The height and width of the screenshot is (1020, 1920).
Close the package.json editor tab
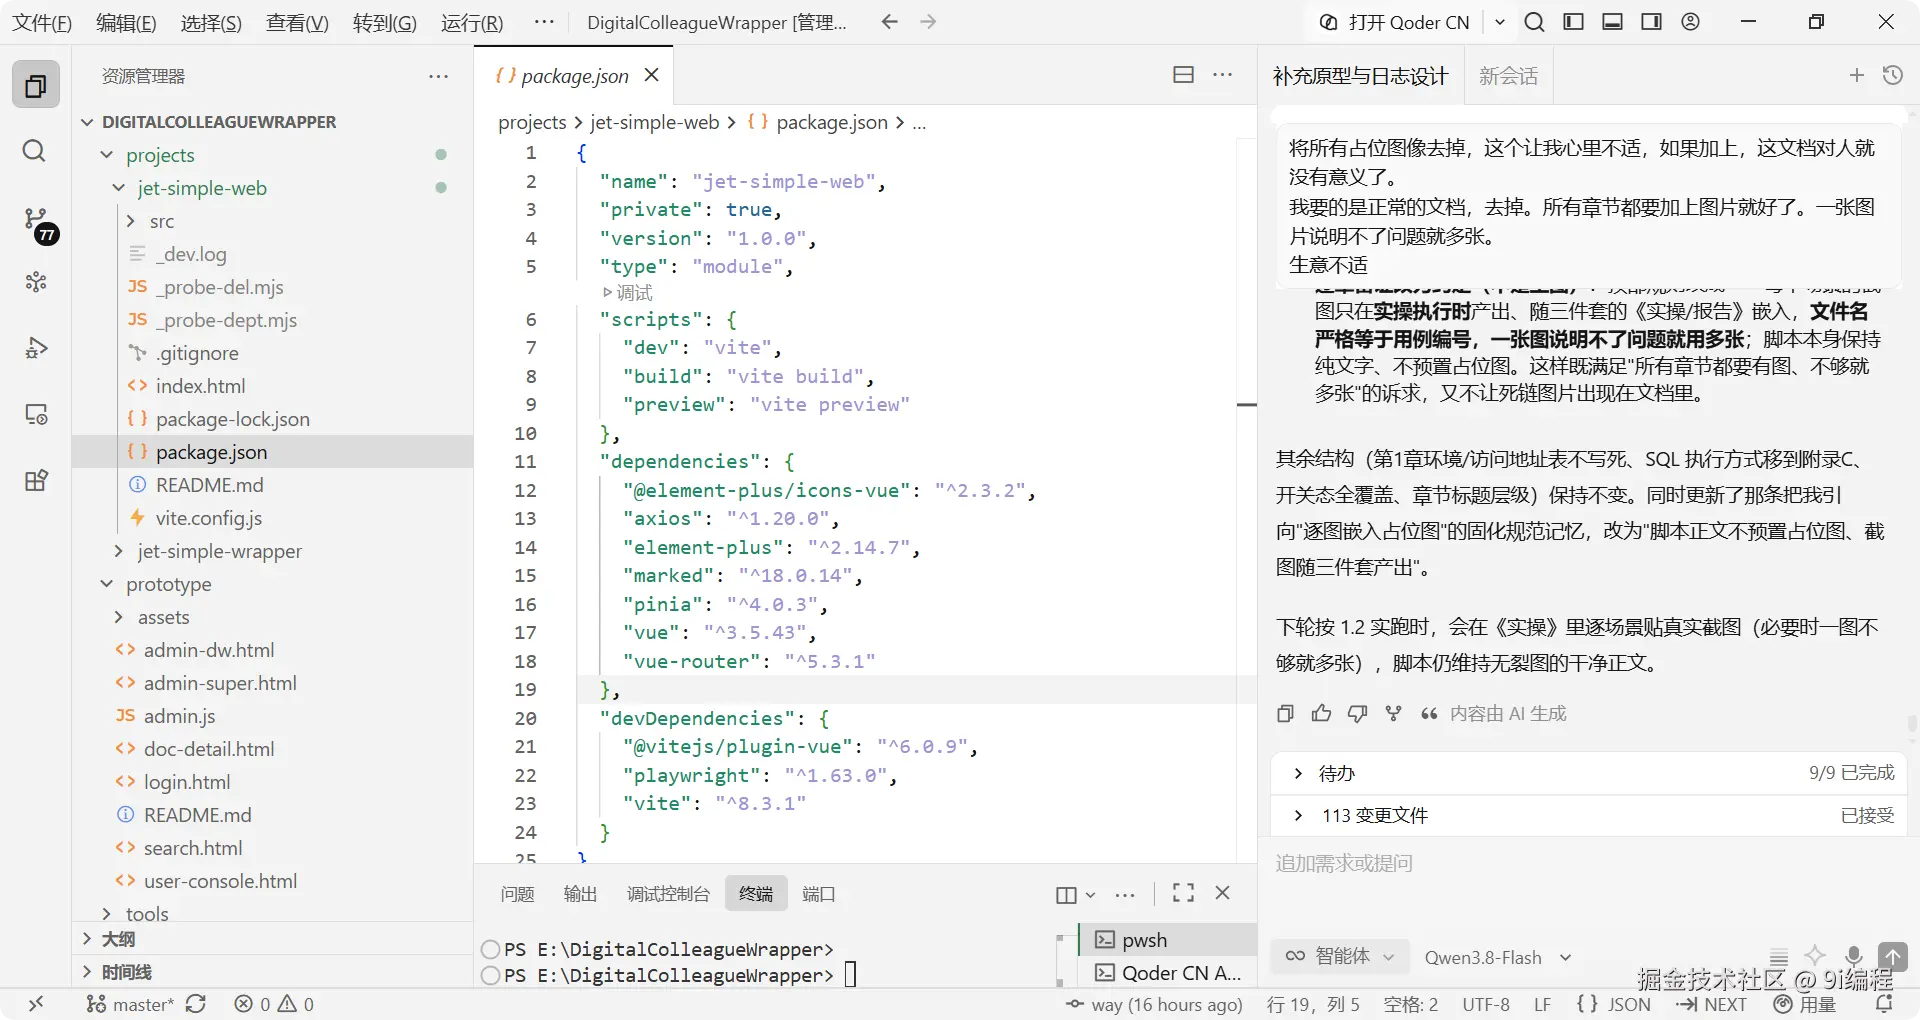[652, 75]
